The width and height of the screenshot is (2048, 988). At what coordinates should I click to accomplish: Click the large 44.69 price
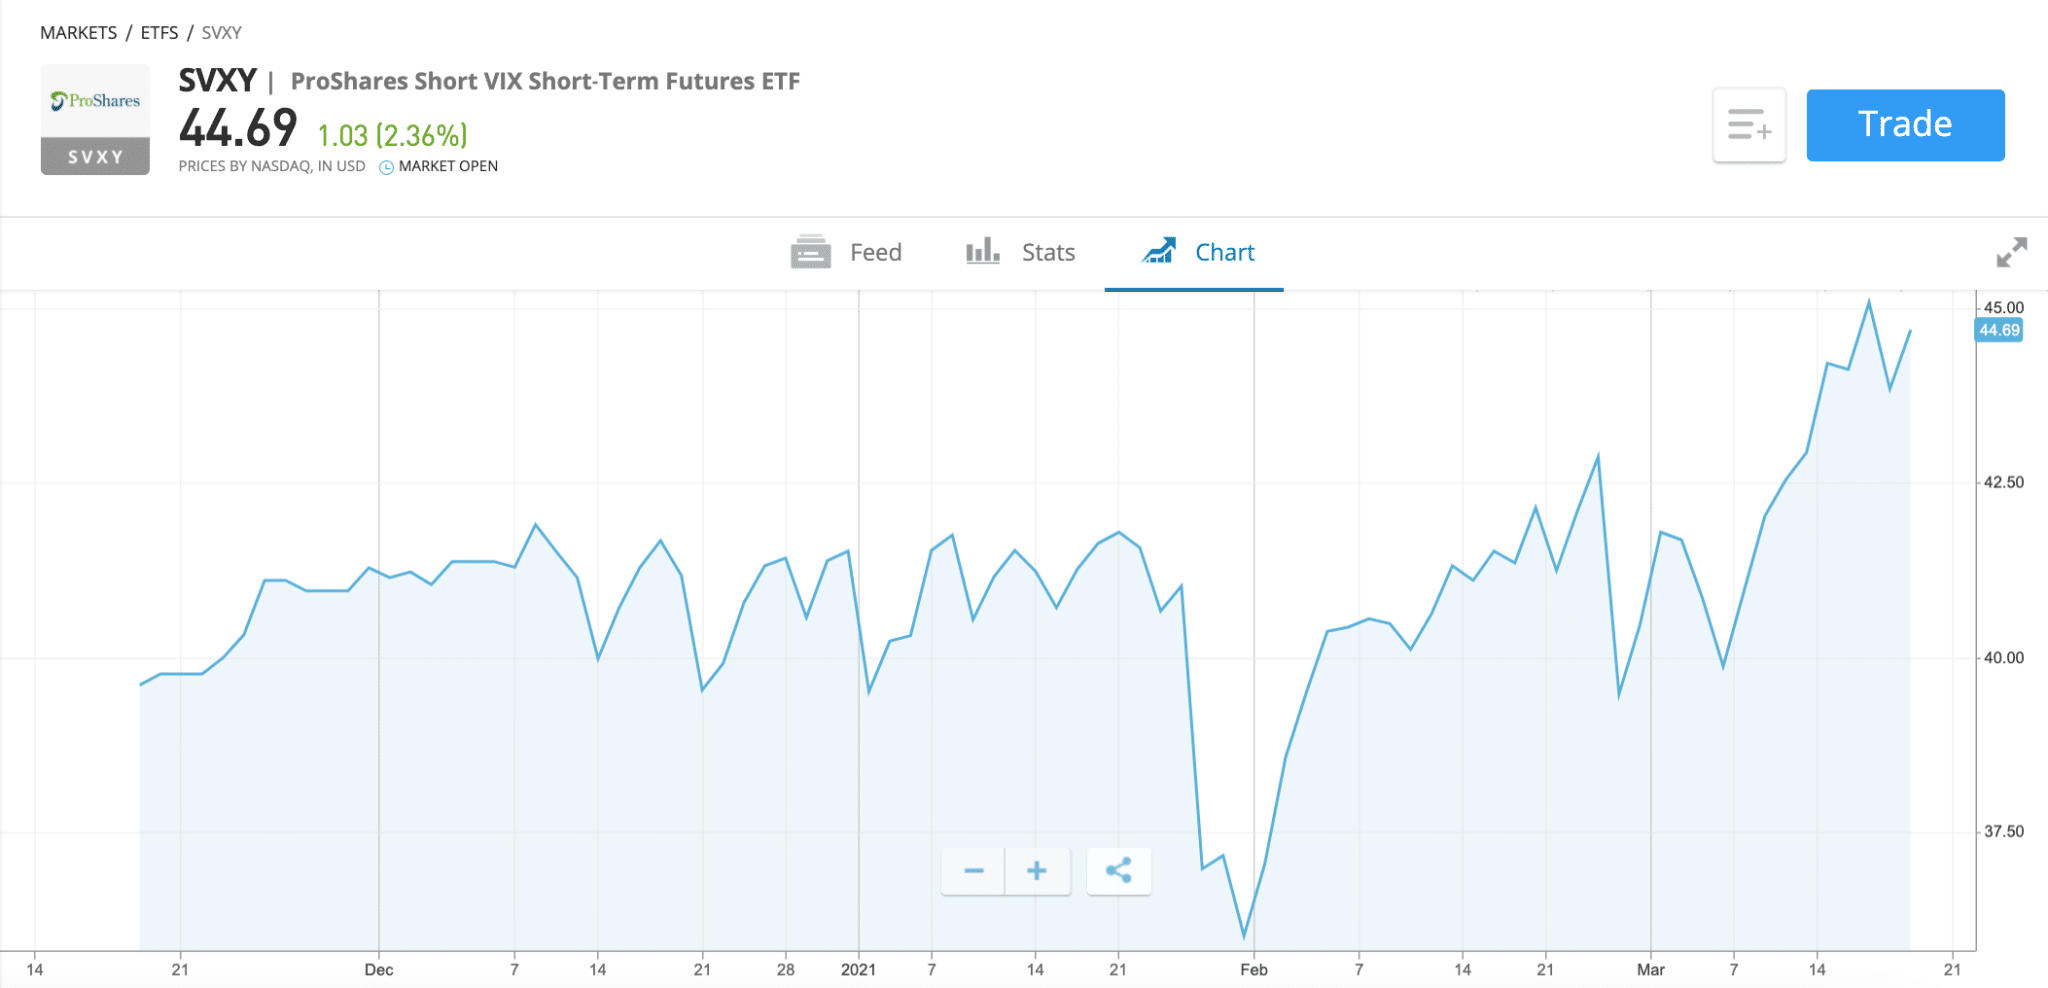coord(238,128)
